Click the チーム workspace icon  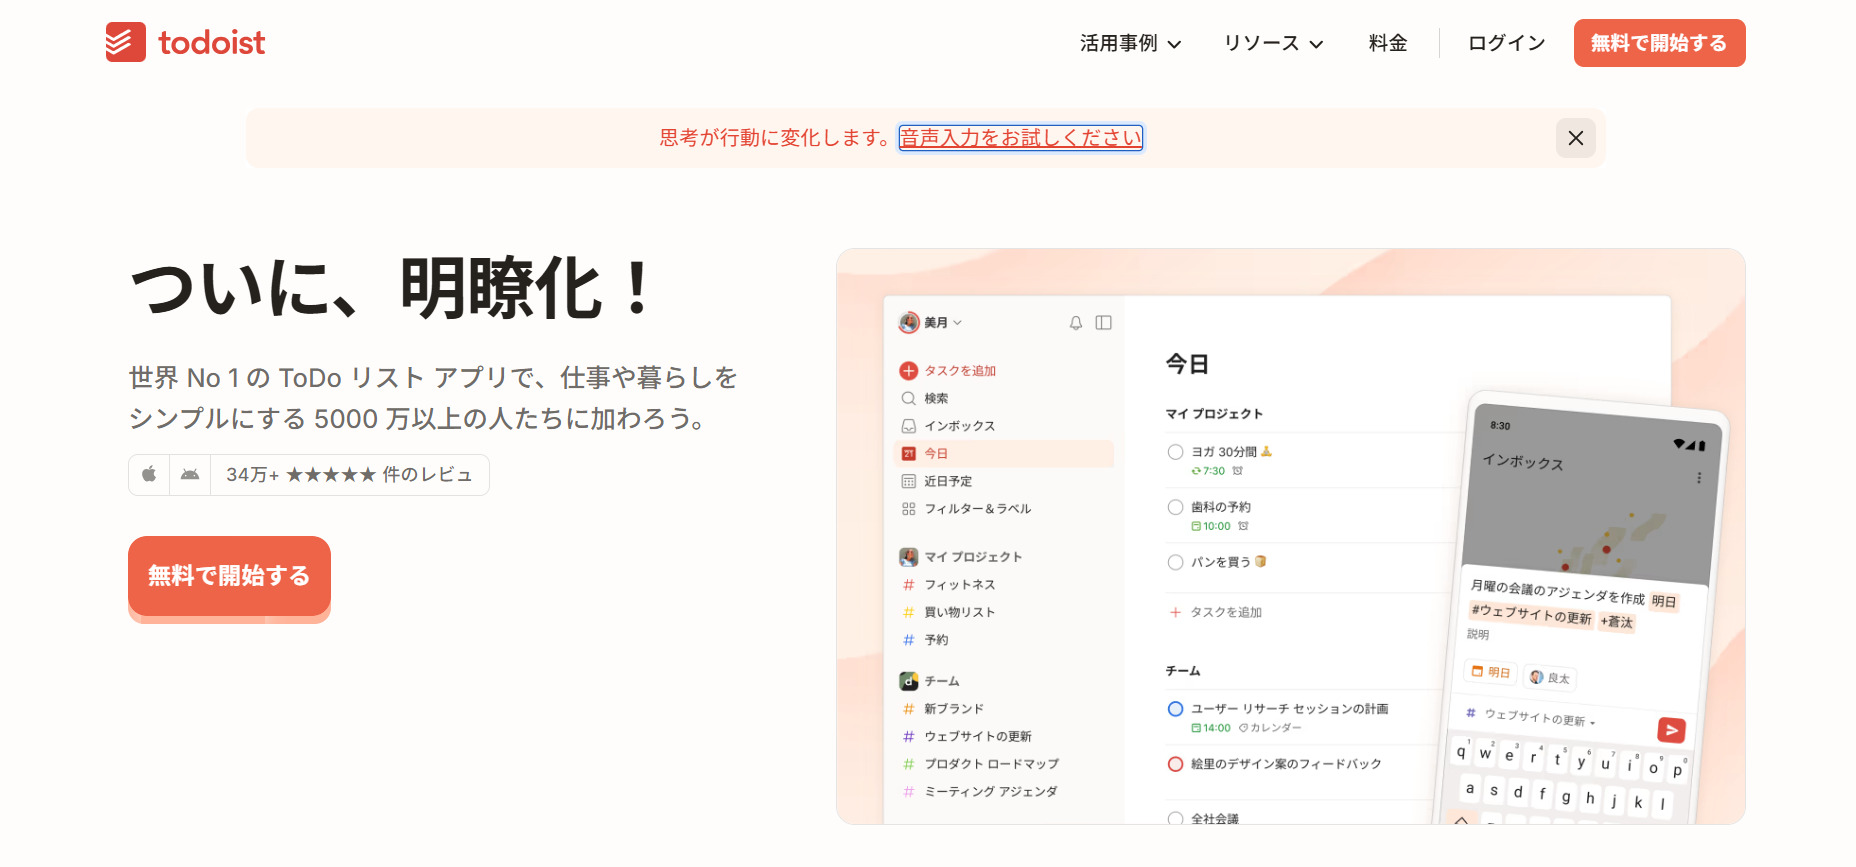coord(908,681)
